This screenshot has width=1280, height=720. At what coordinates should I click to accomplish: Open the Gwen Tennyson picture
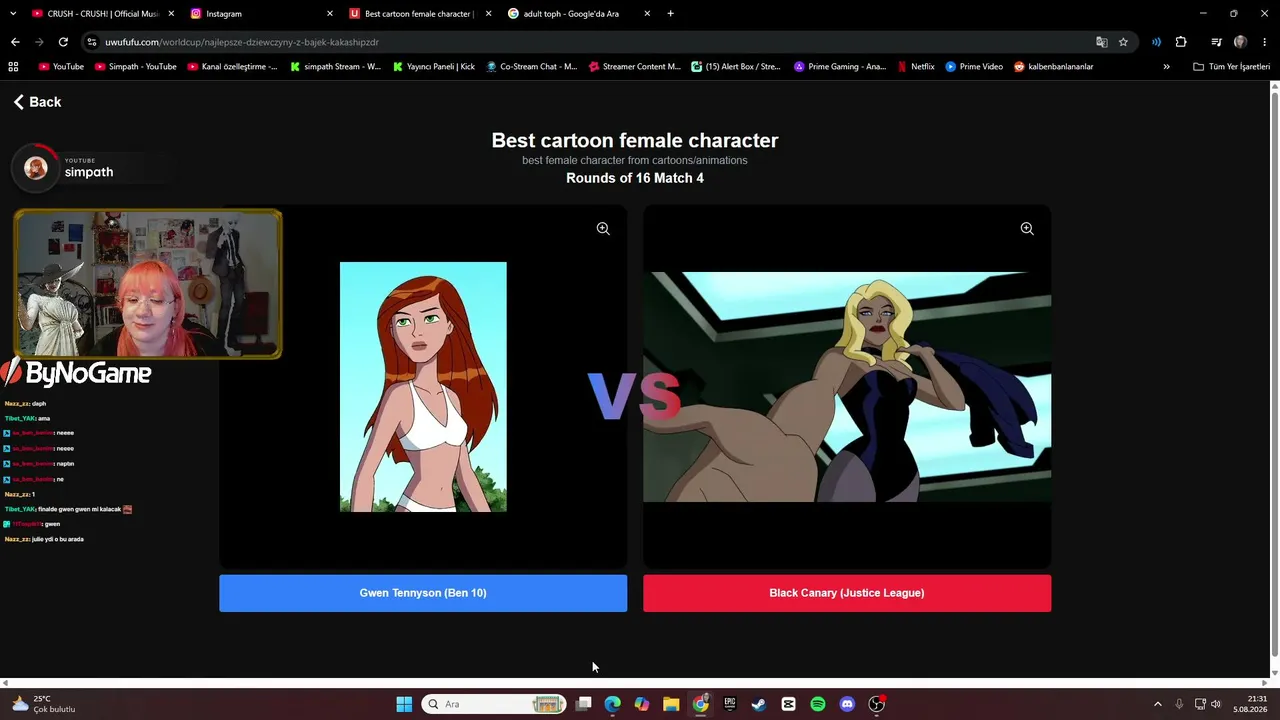[423, 387]
